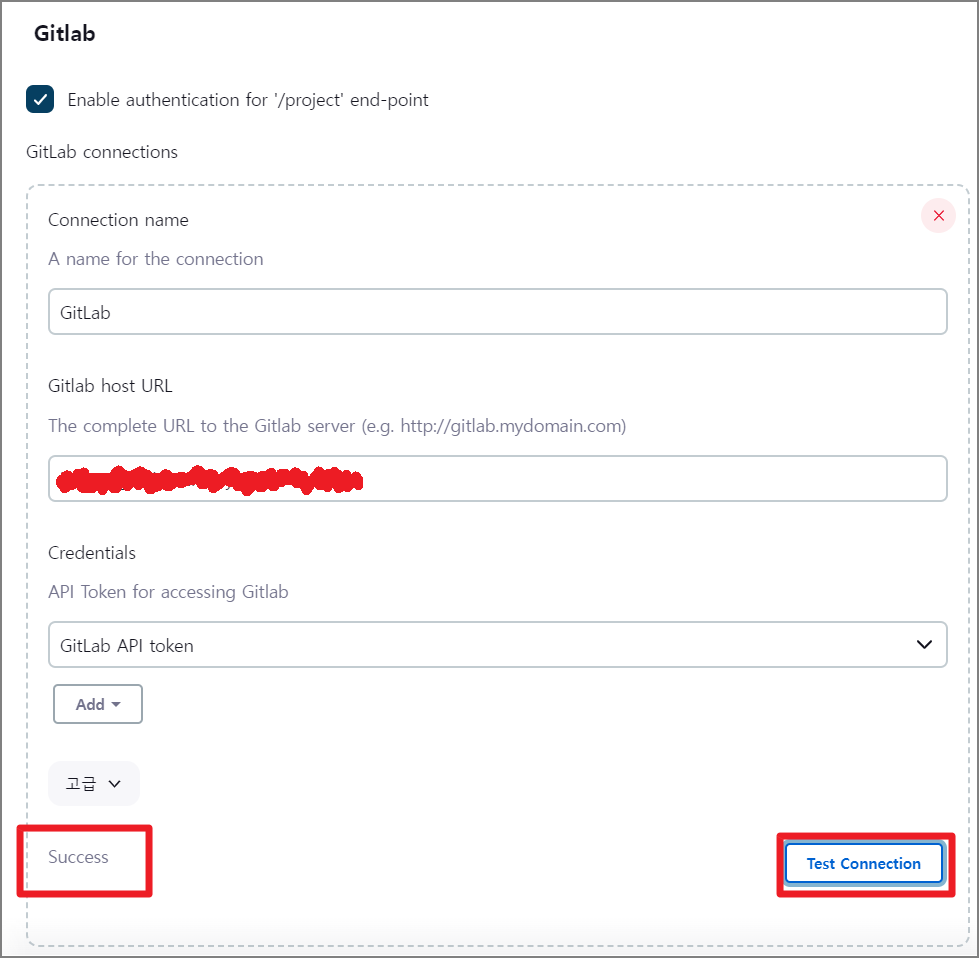Focus the Connection name input field
This screenshot has height=958, width=979.
[498, 312]
